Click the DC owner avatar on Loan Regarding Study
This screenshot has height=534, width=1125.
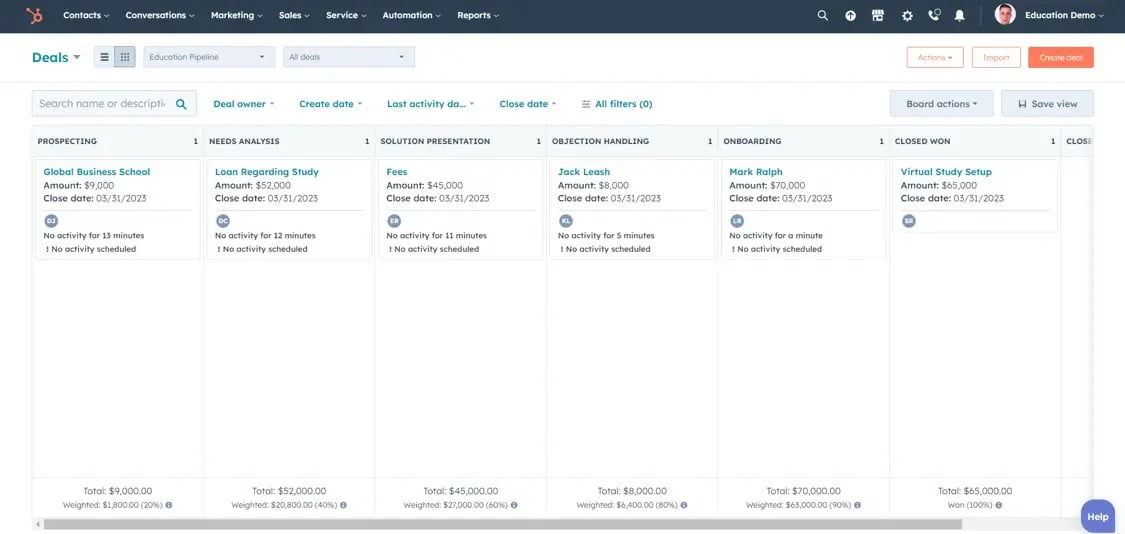pyautogui.click(x=222, y=221)
